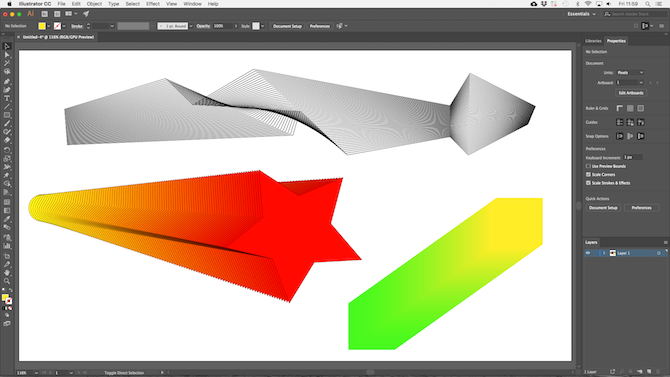The width and height of the screenshot is (670, 377).
Task: Select the Selection arrow tool
Action: (7, 46)
